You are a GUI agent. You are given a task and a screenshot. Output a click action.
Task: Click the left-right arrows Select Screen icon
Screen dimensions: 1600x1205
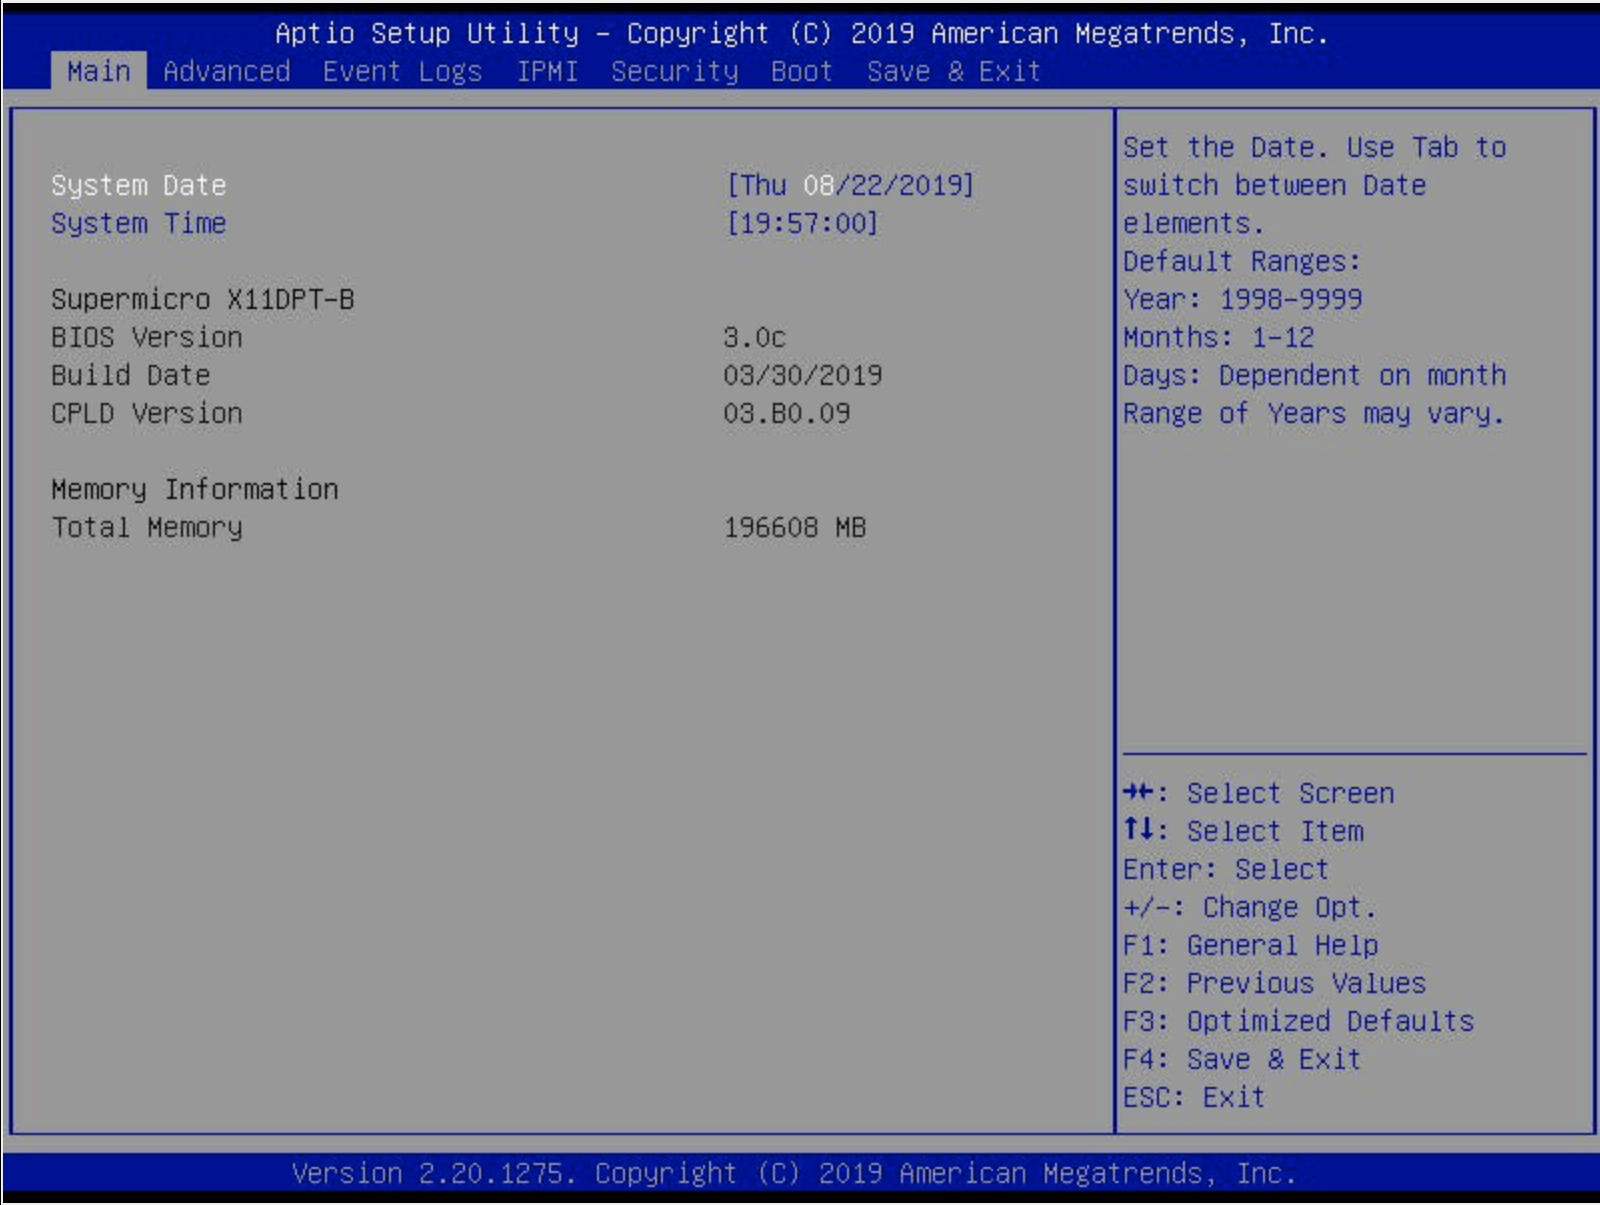(x=1138, y=792)
